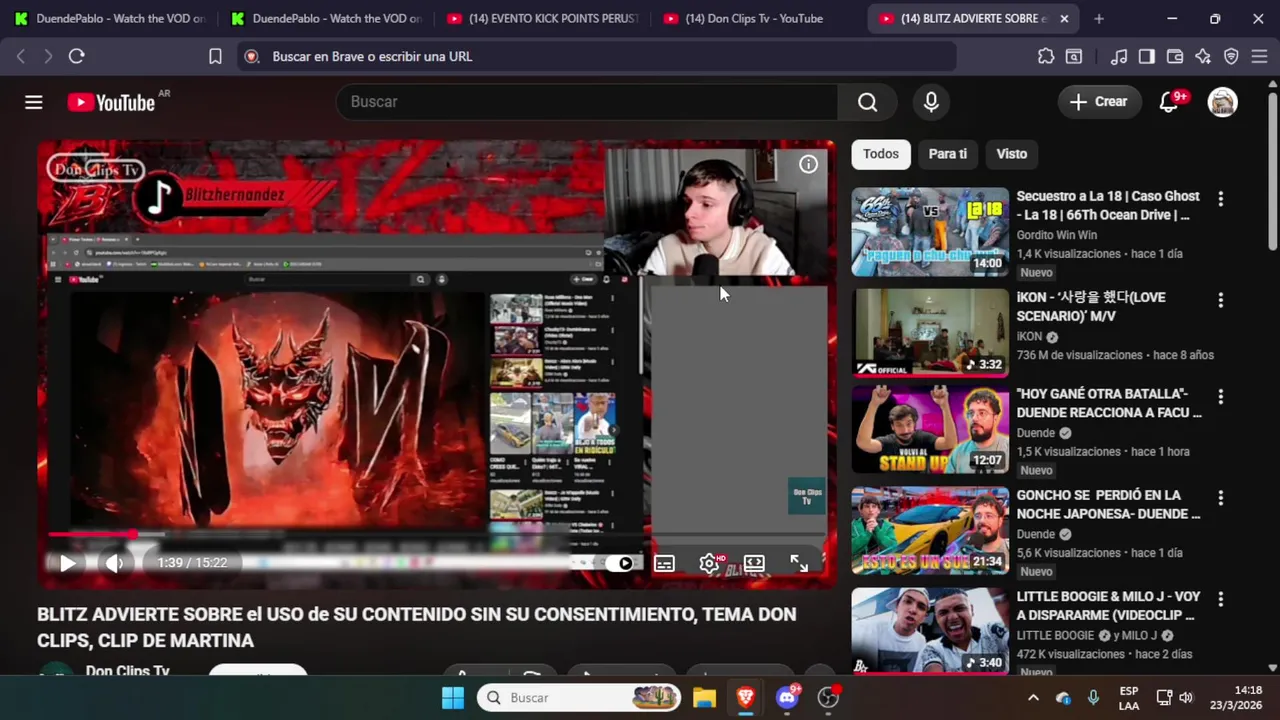This screenshot has height=720, width=1280.
Task: Bookmark this page in Brave
Action: pyautogui.click(x=215, y=56)
